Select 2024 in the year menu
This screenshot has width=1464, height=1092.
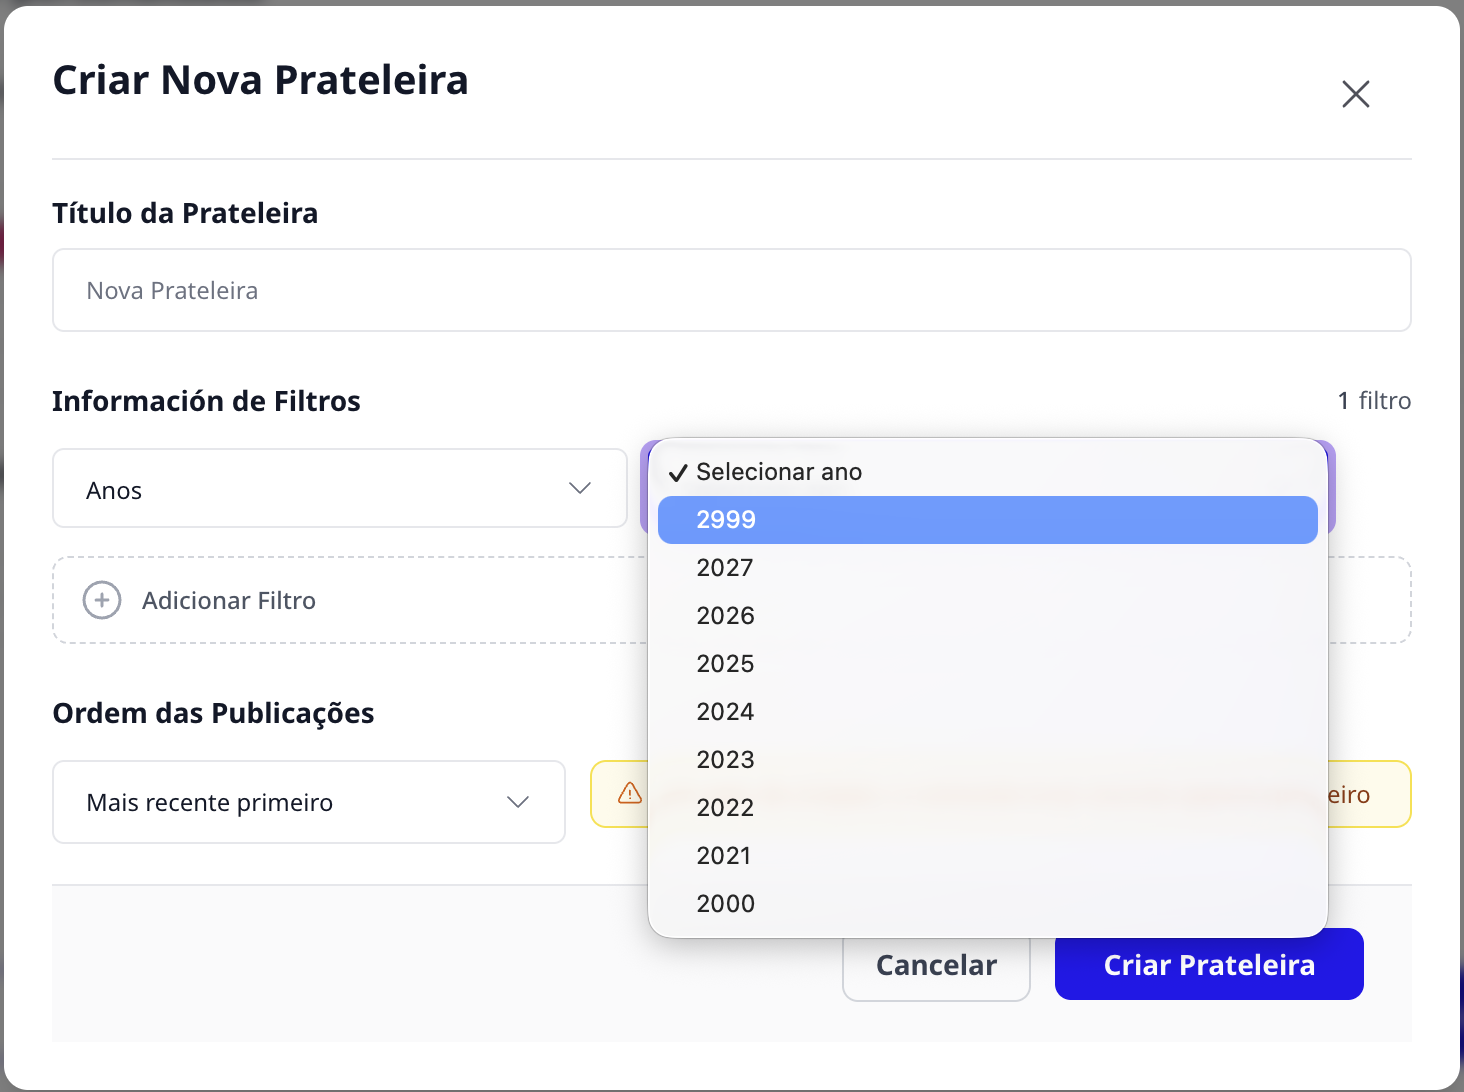click(988, 712)
